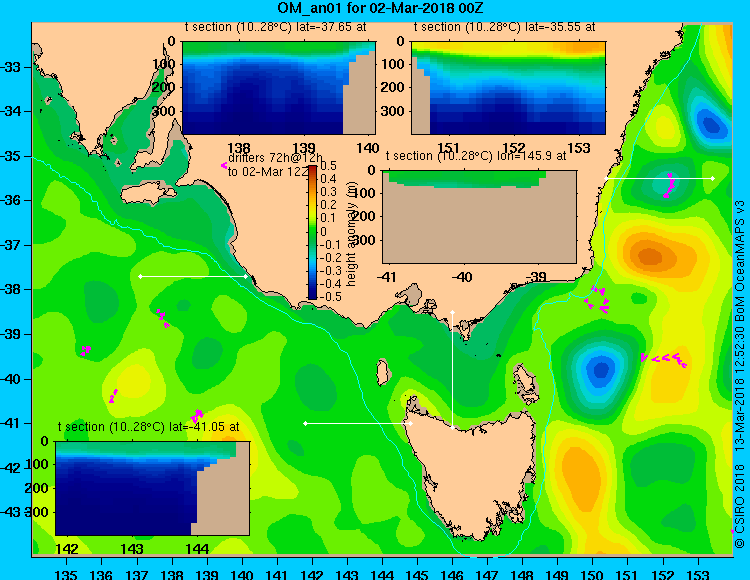
Task: Click the 0.2 value on the color bar
Action: [x=328, y=205]
